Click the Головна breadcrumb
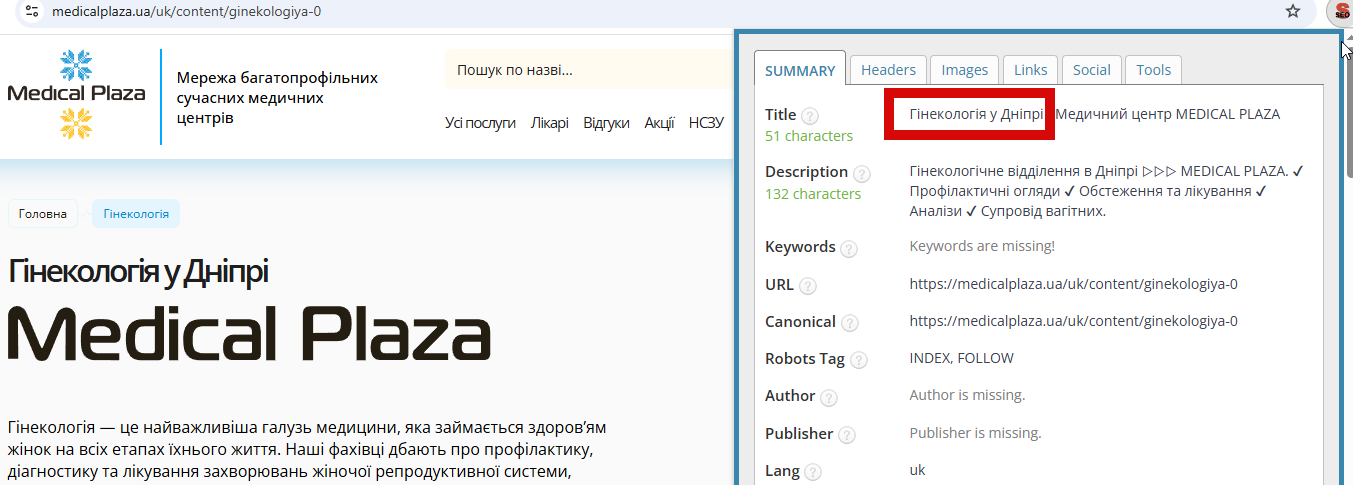The image size is (1353, 485). (43, 214)
